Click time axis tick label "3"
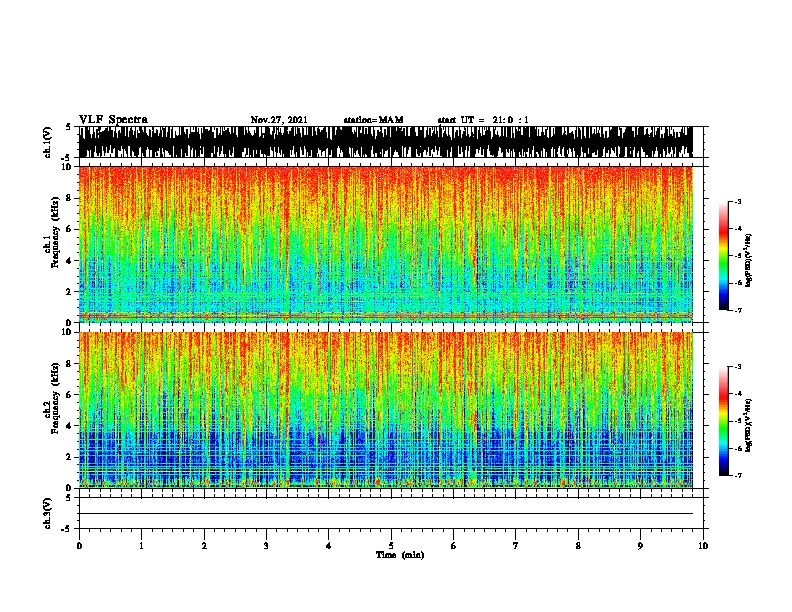Screen dimensions: 792x612 tap(266, 546)
